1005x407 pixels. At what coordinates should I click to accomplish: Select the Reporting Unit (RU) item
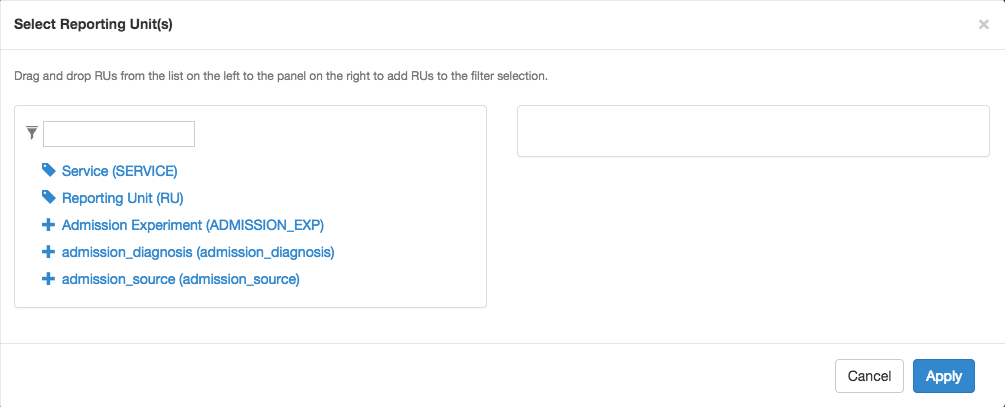122,198
